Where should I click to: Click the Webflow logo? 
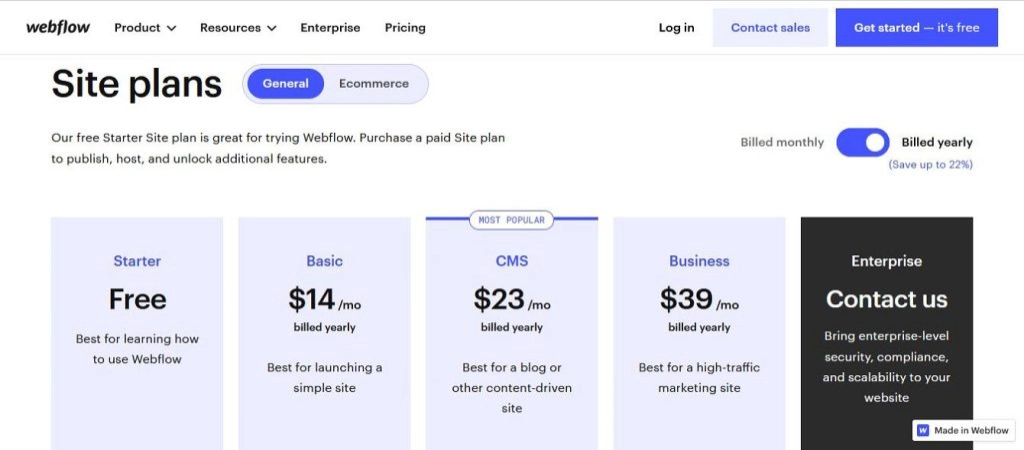(58, 27)
